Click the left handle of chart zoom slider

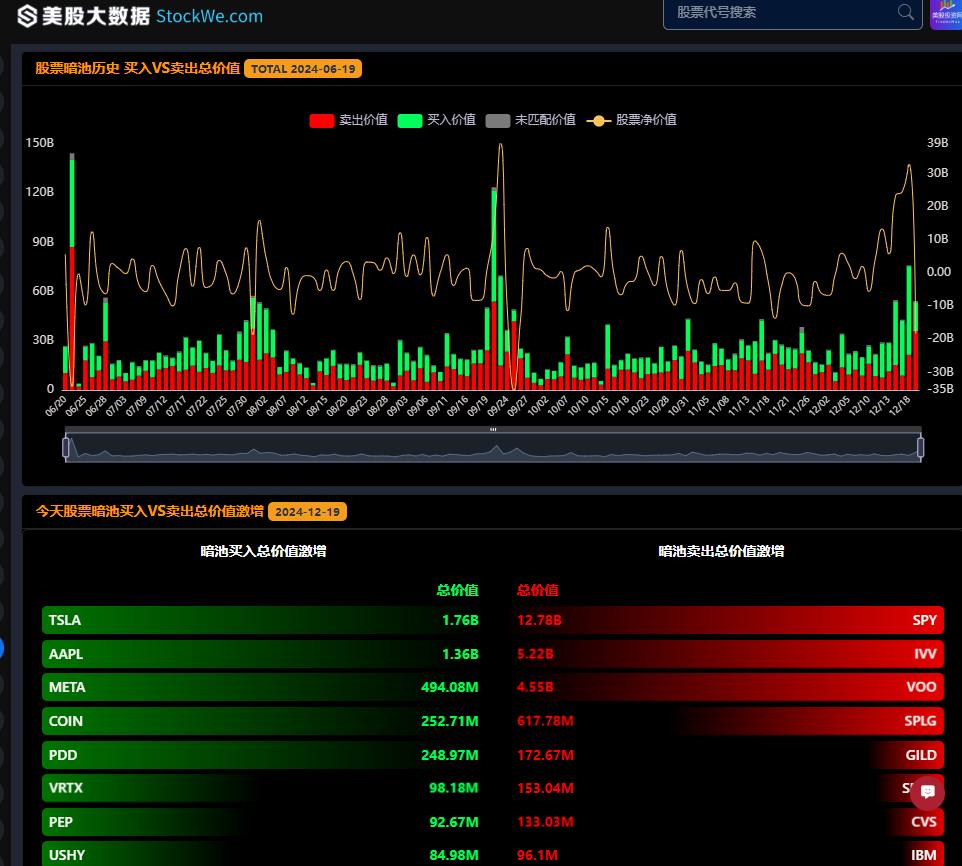(x=66, y=447)
